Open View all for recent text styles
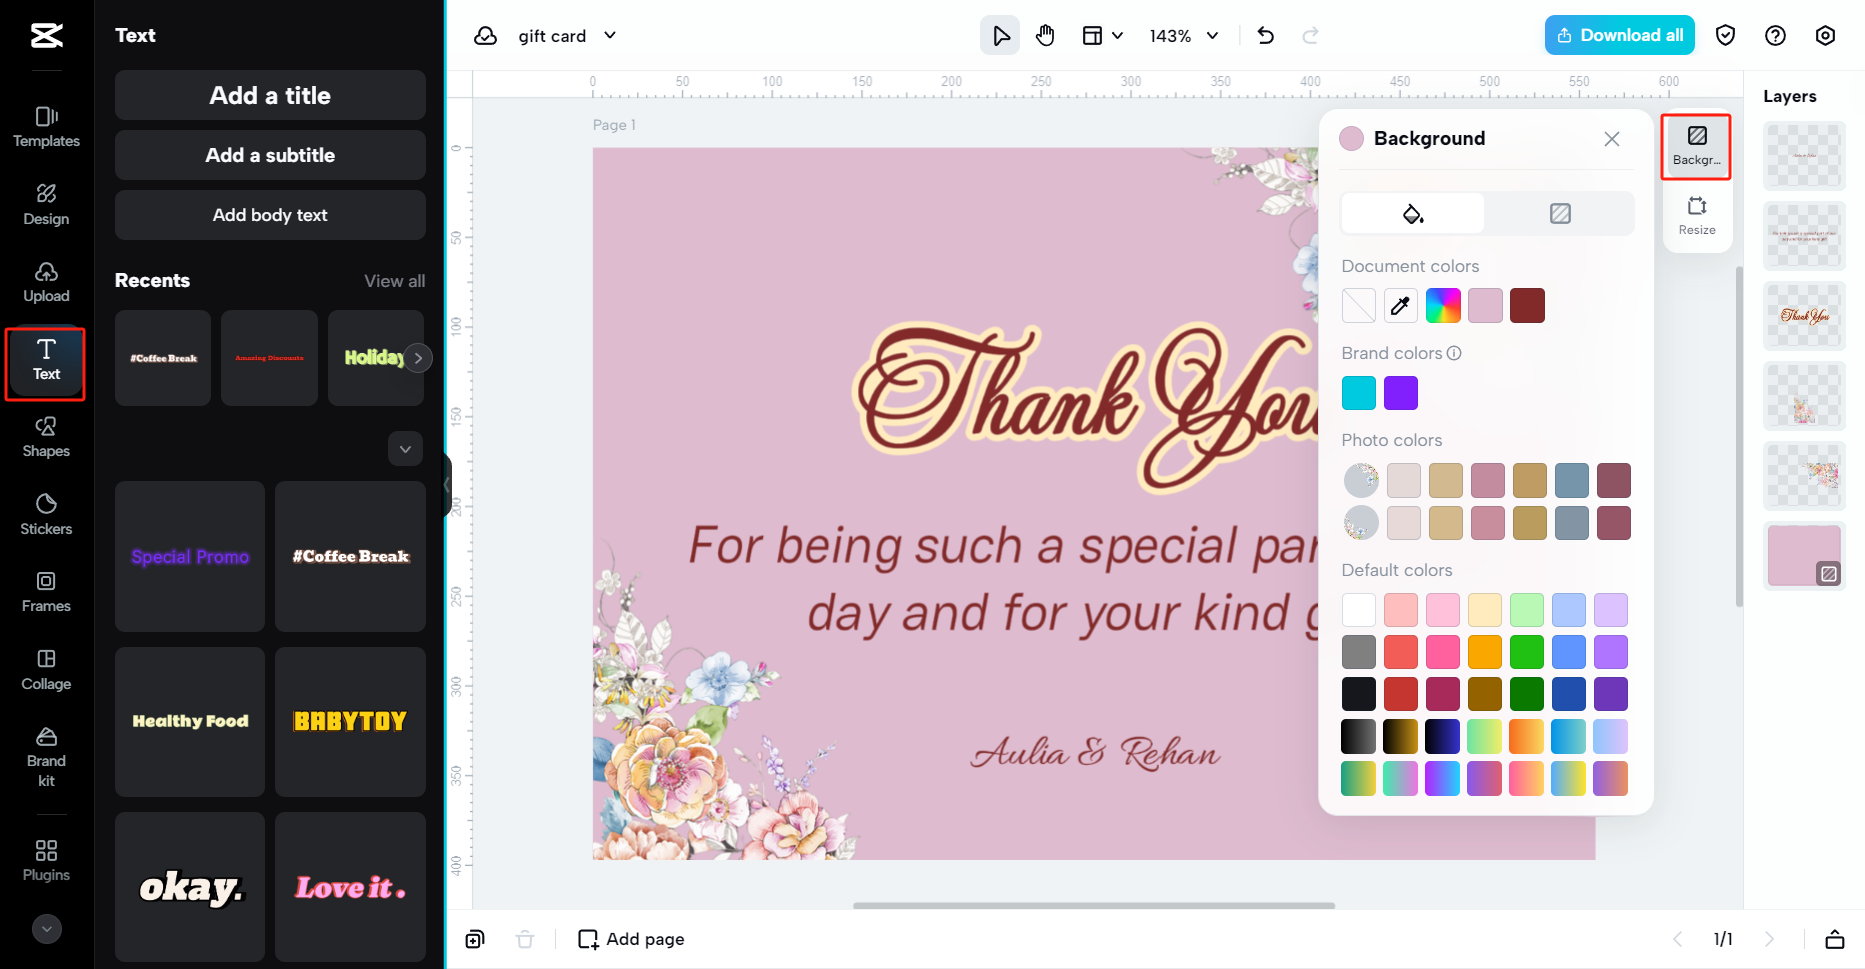 coord(394,281)
